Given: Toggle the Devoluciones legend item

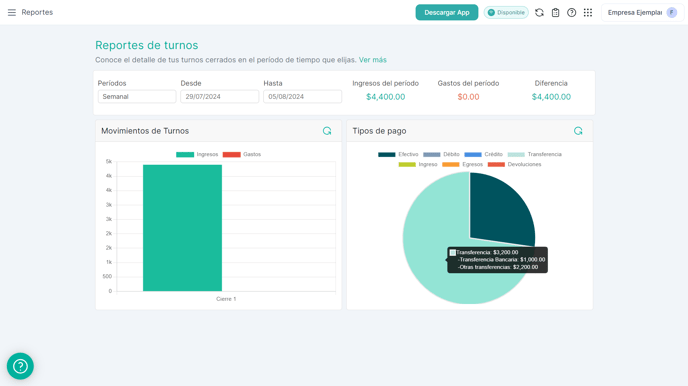Looking at the screenshot, I should click(514, 164).
